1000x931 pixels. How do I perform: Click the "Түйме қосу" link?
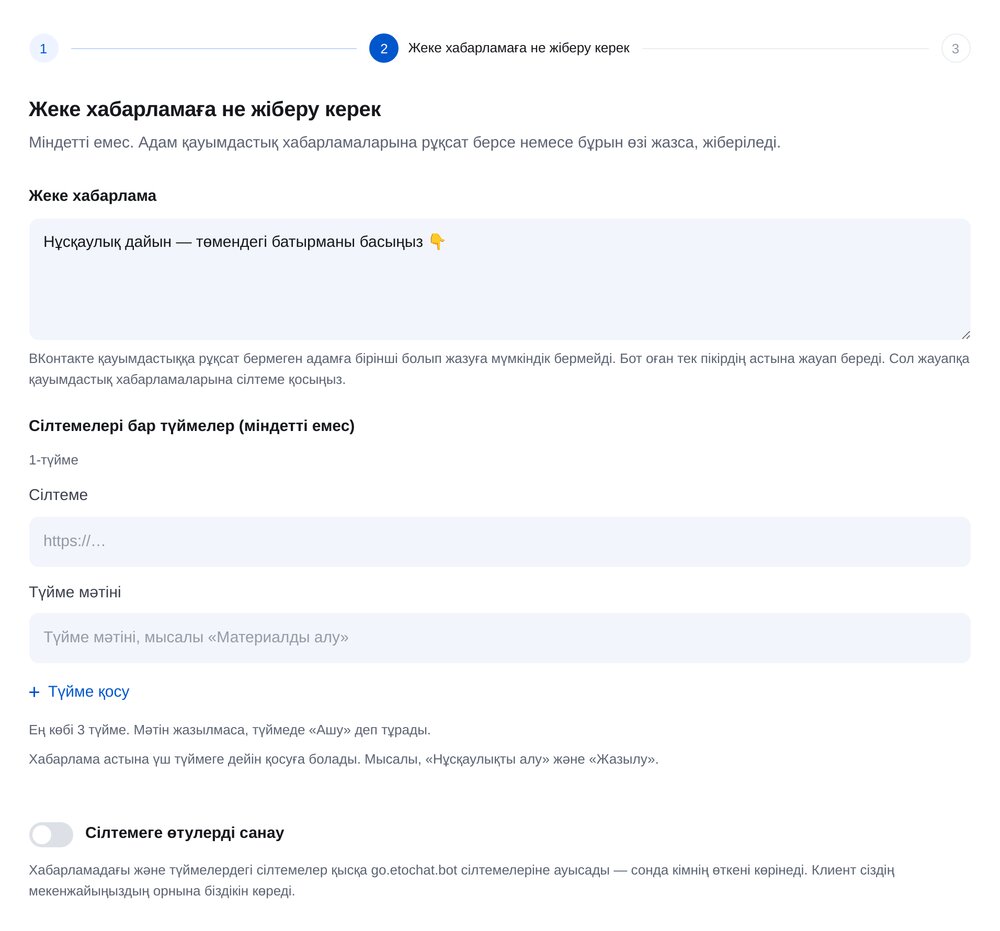tap(89, 691)
